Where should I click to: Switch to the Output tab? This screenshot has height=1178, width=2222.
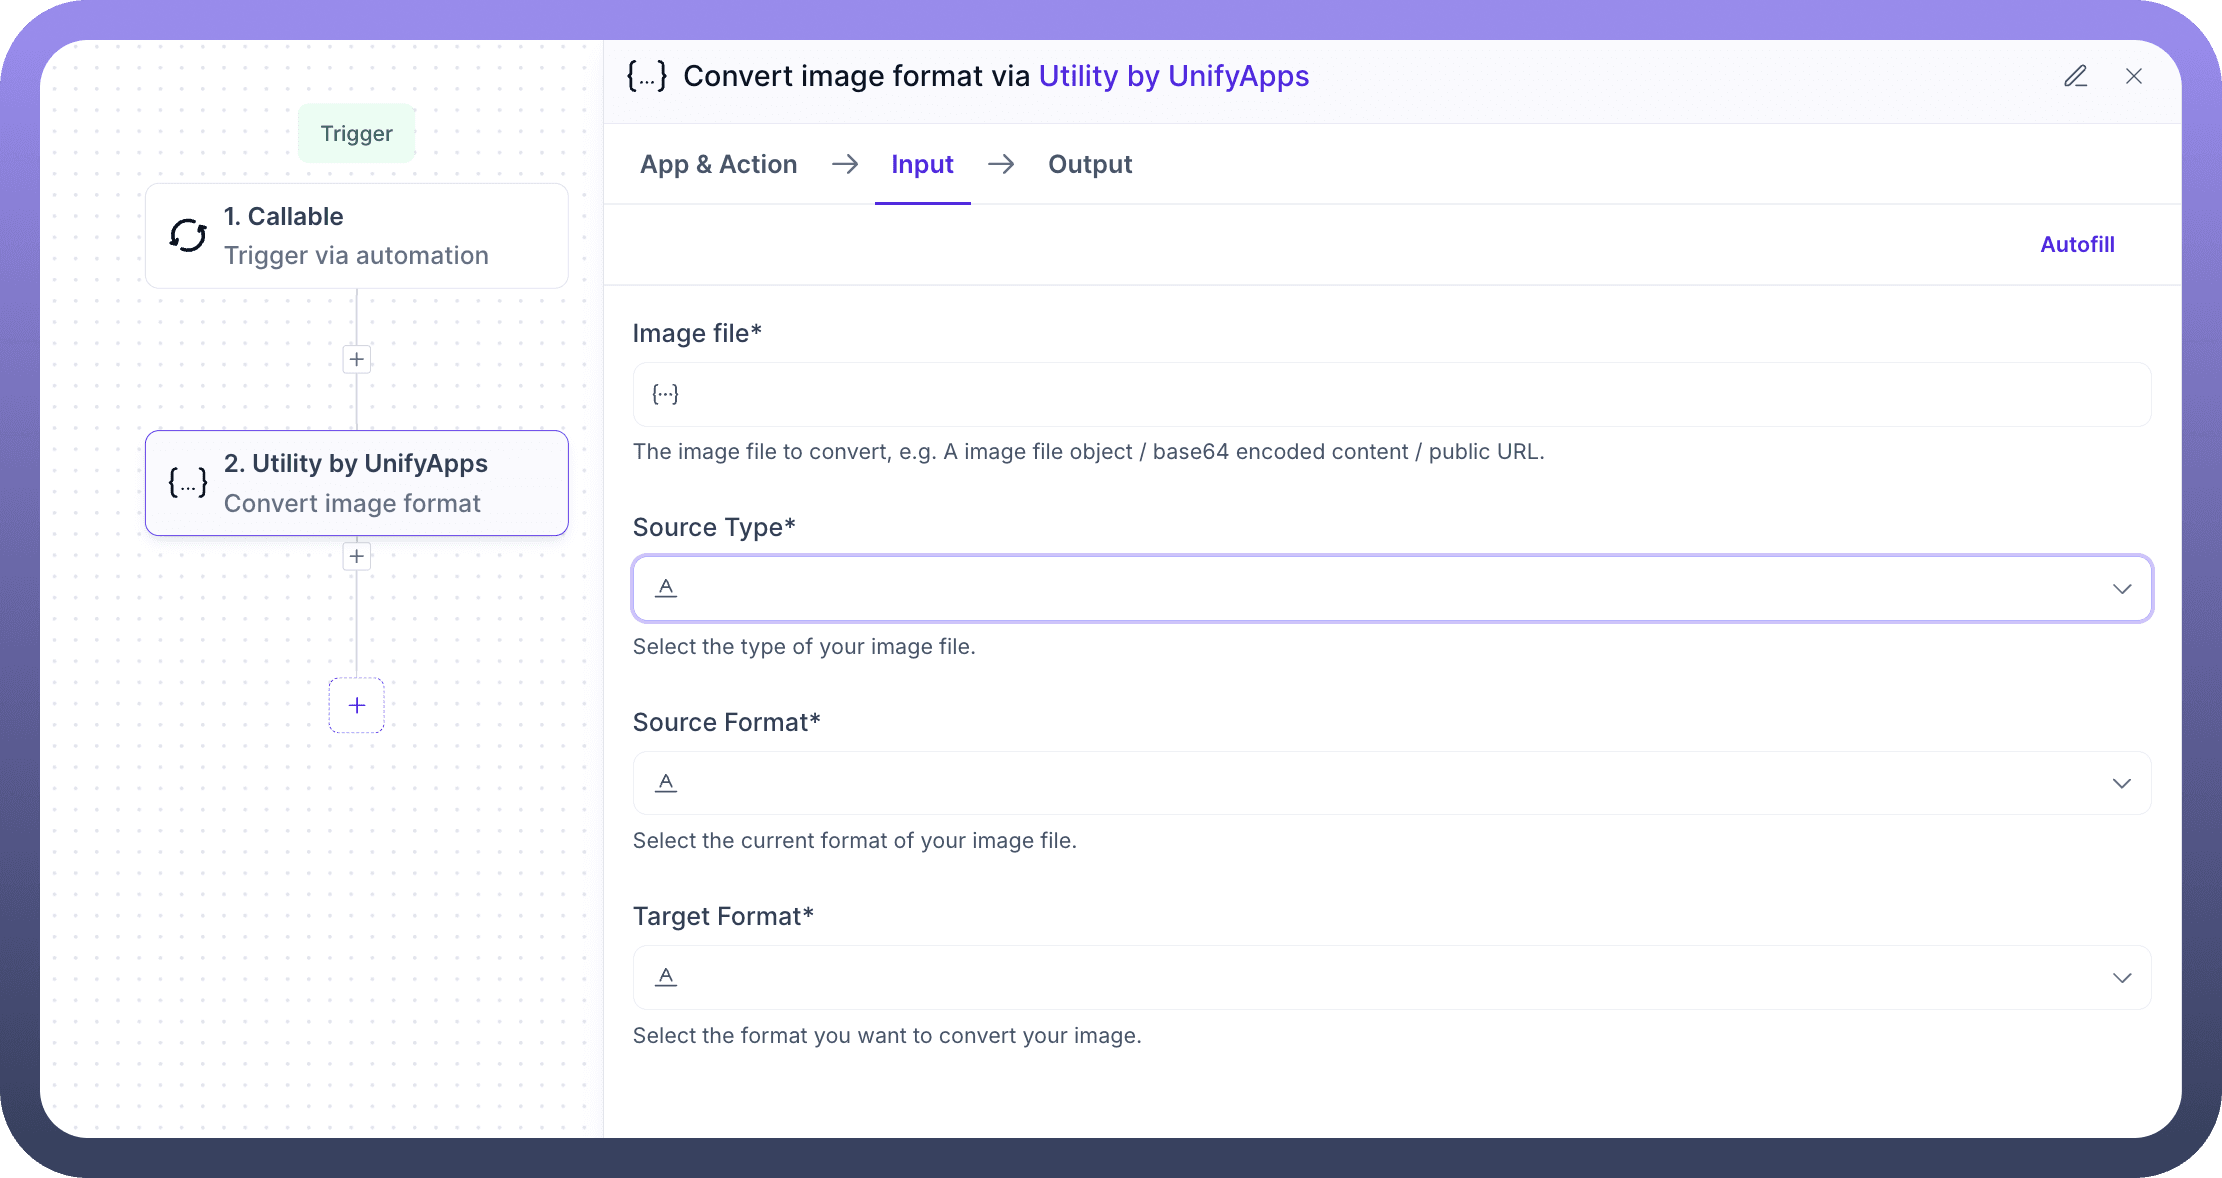[x=1089, y=164]
